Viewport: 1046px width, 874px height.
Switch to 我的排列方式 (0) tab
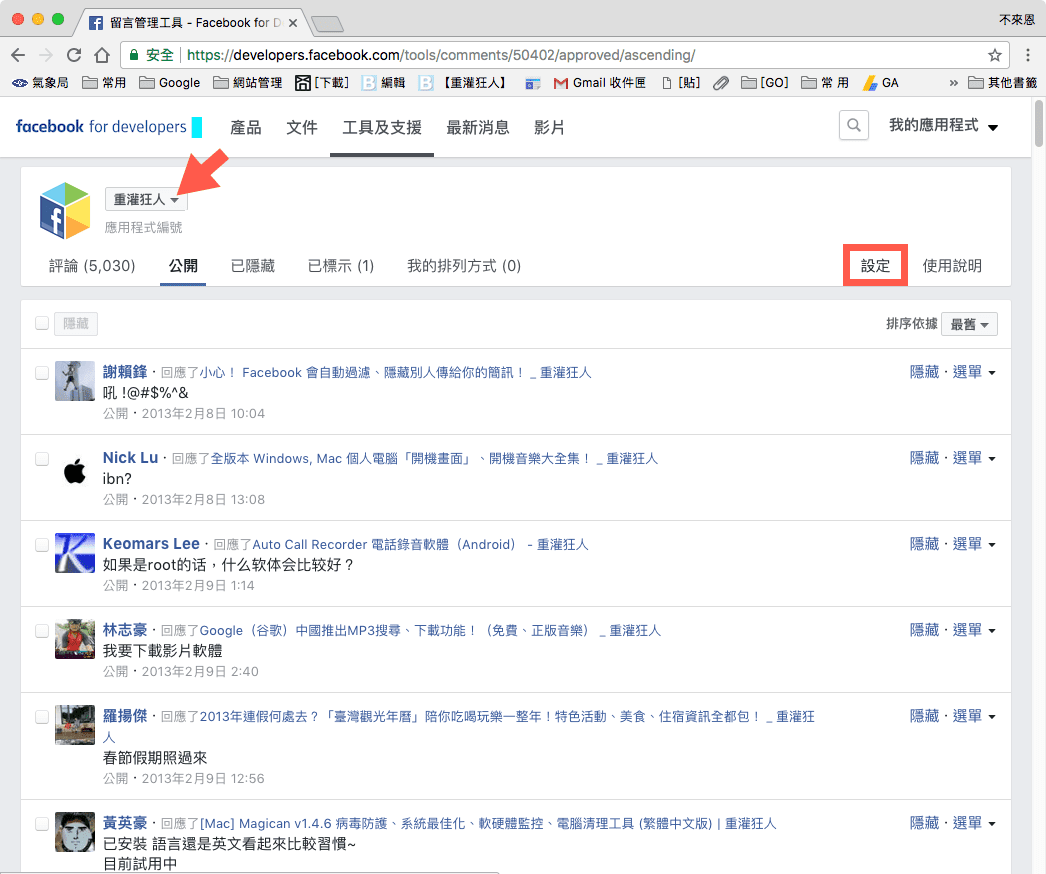coord(464,266)
